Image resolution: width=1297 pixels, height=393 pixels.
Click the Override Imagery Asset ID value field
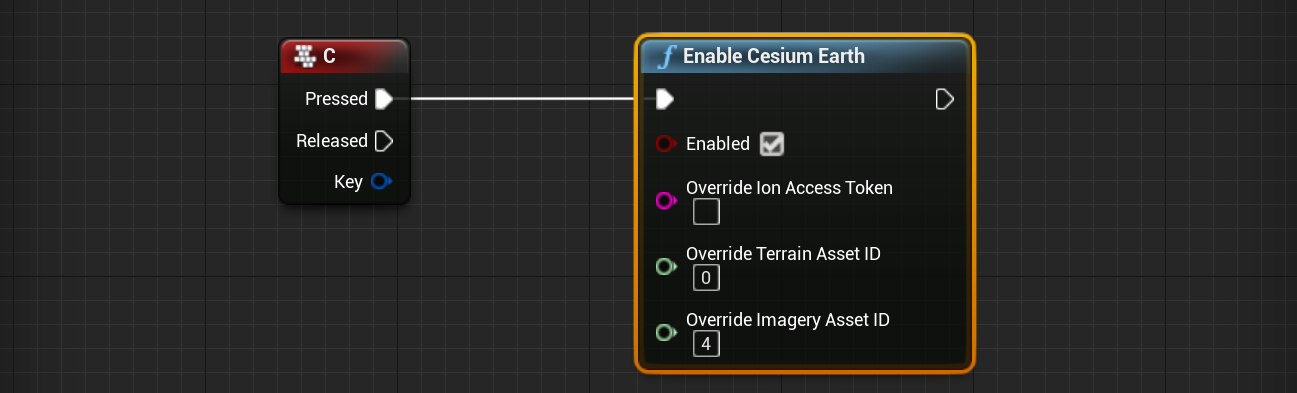tap(706, 344)
